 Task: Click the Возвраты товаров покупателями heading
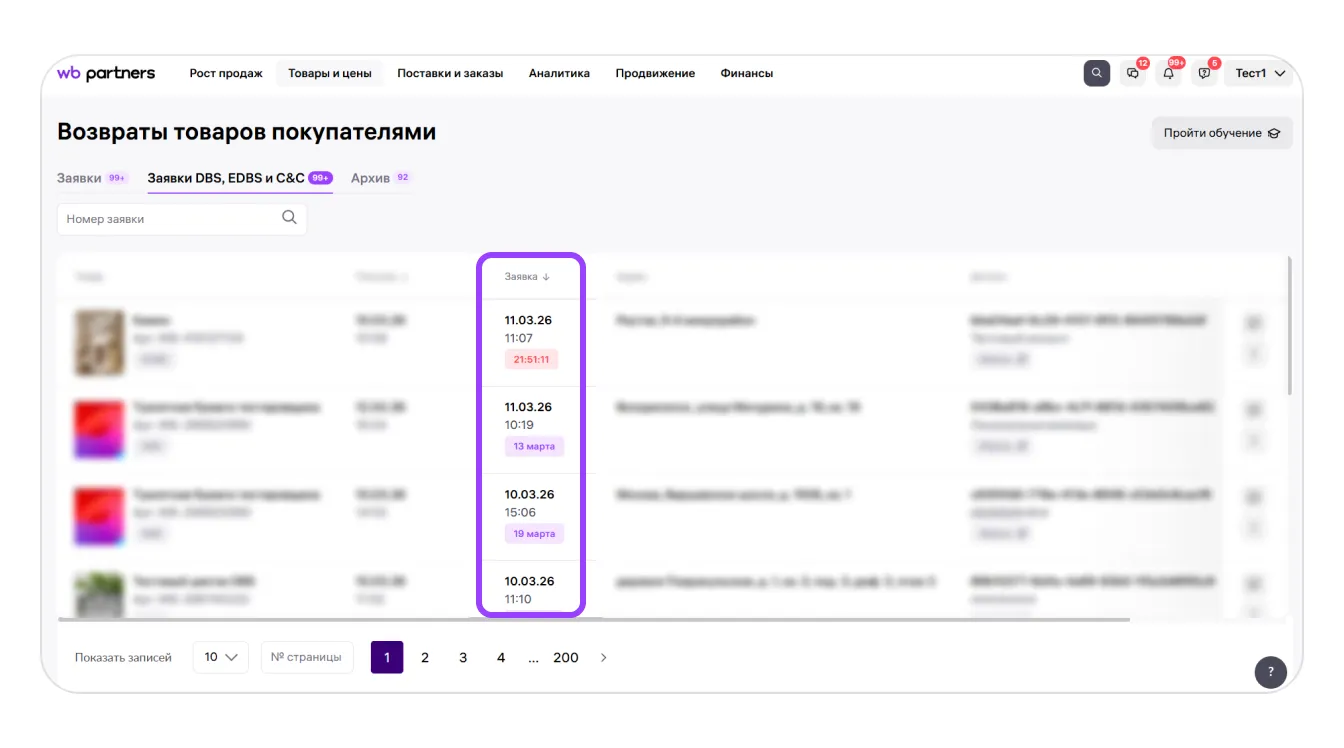click(246, 132)
